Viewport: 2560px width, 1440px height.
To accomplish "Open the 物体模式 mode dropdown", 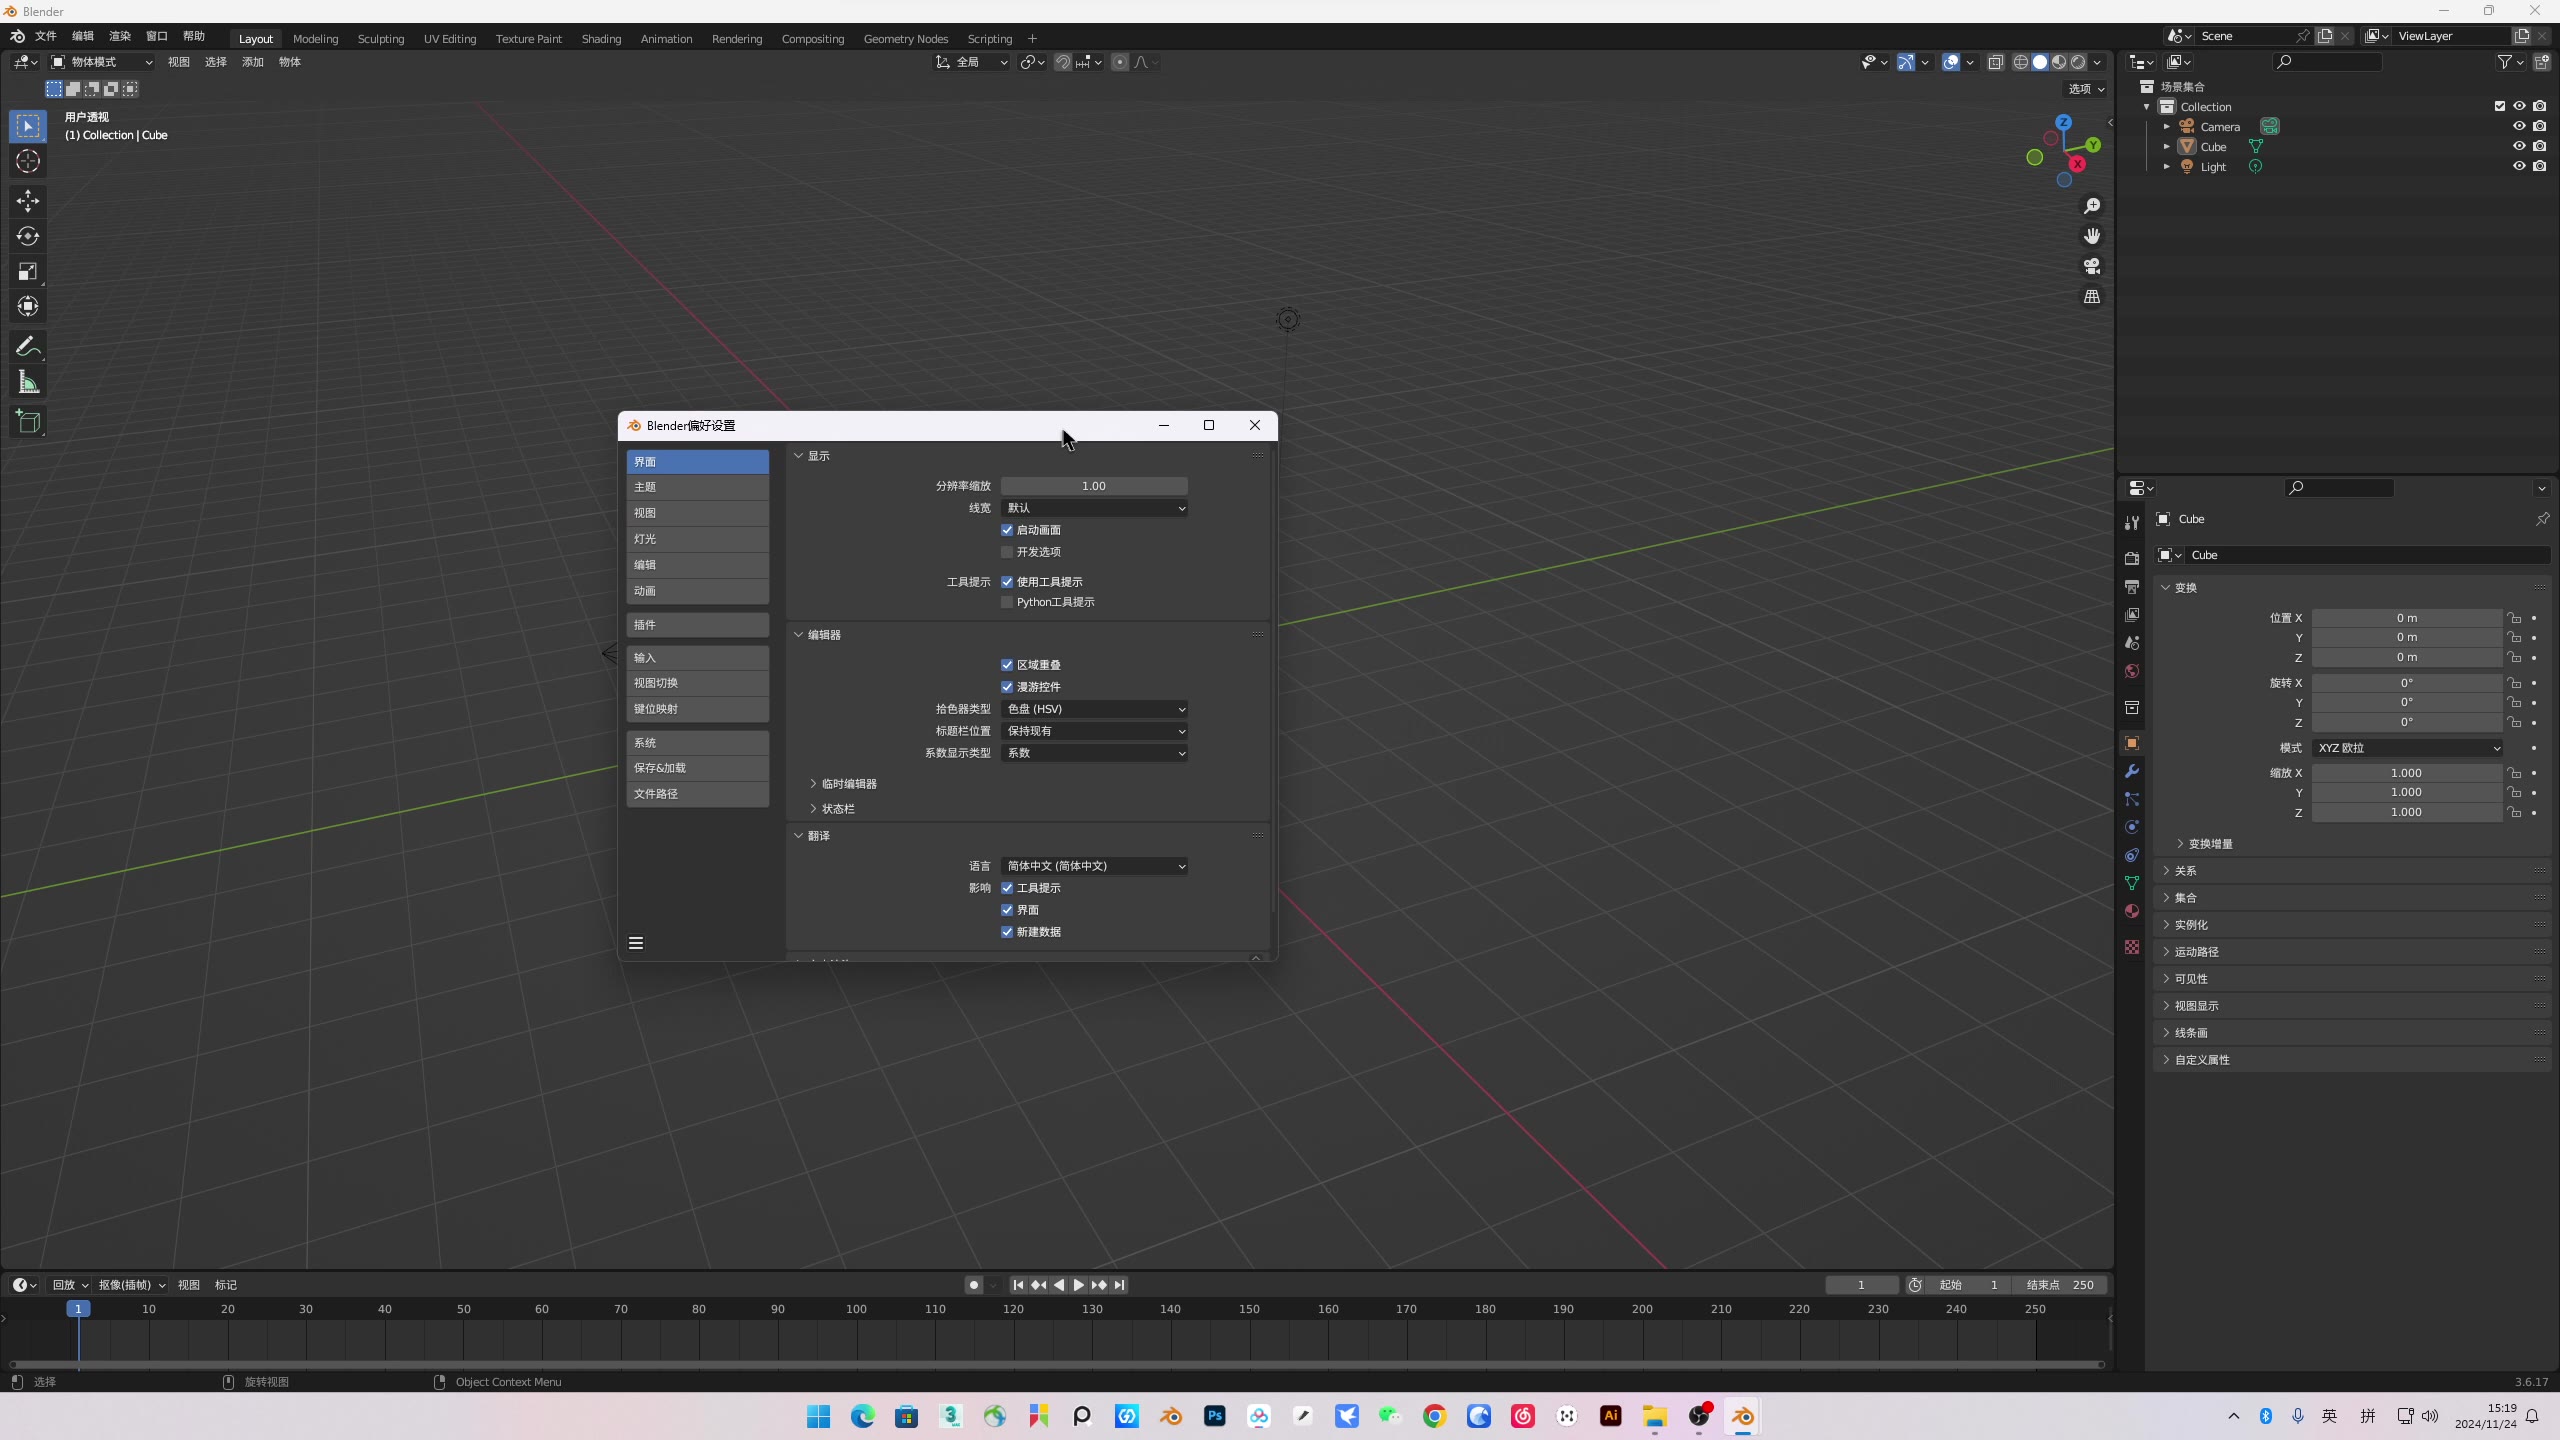I will pos(102,62).
